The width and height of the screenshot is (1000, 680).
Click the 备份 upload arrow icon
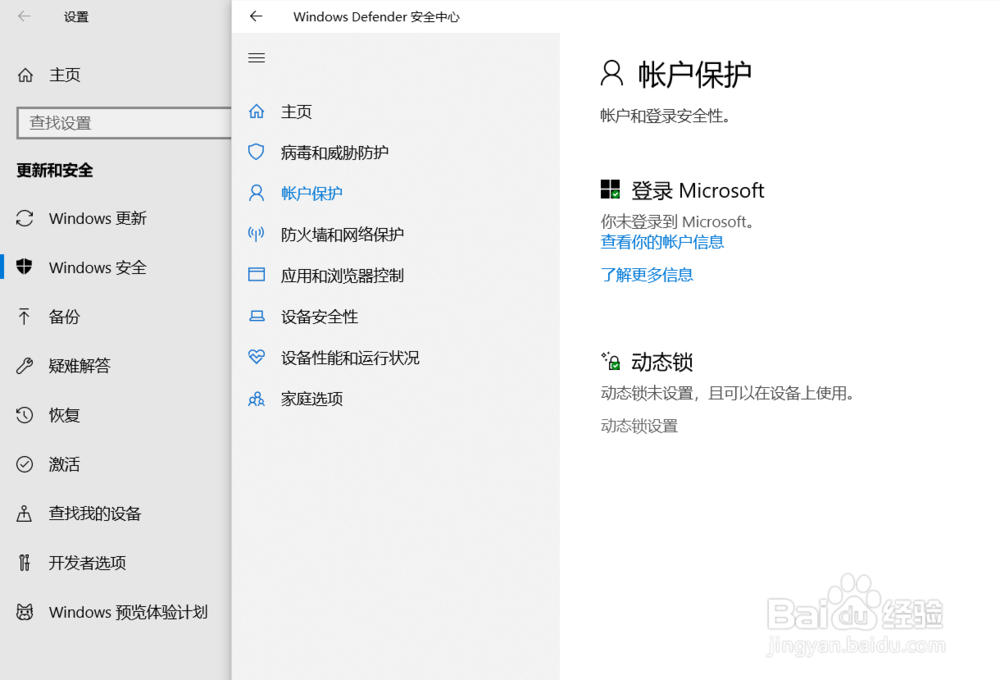[x=24, y=316]
